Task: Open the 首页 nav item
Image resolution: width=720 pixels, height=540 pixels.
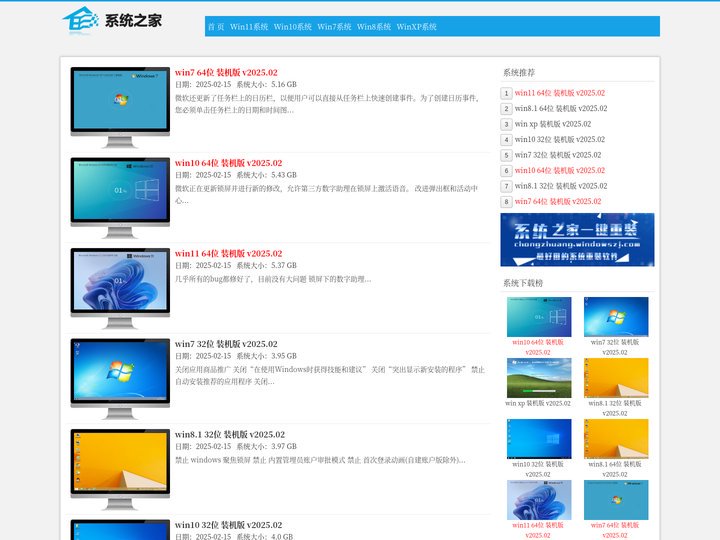Action: tap(216, 27)
